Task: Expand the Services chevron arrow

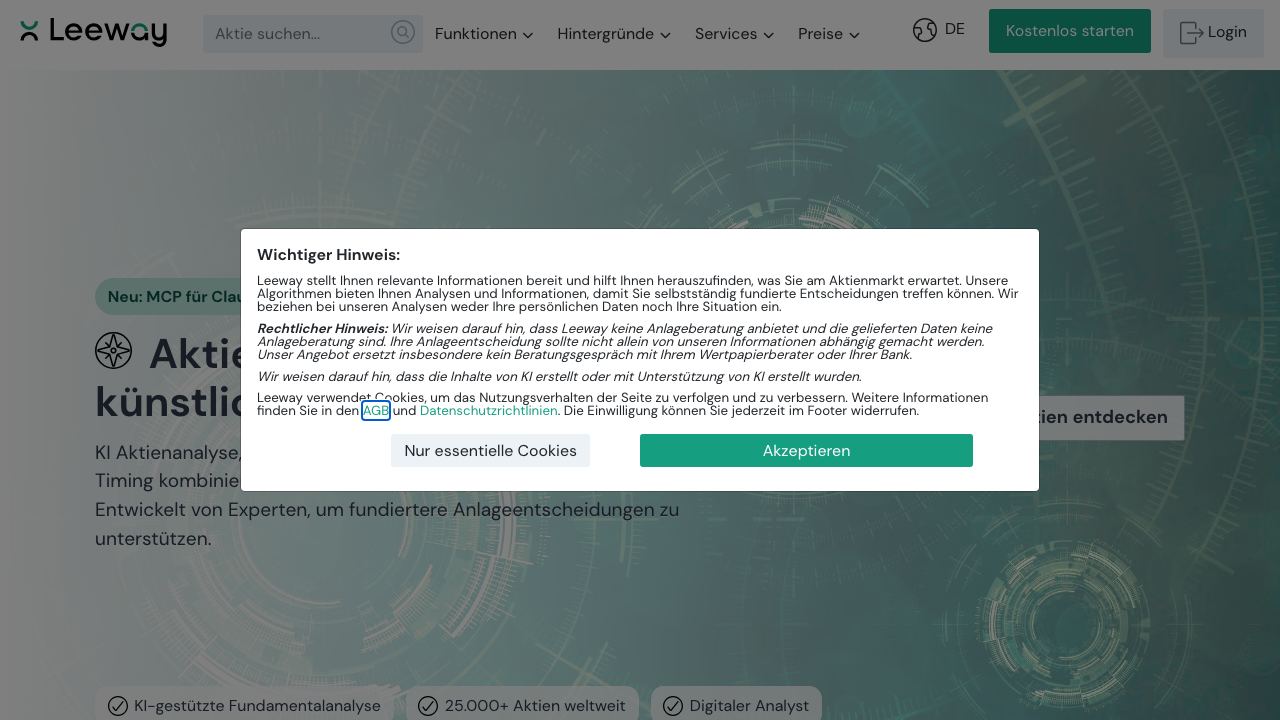Action: [769, 35]
